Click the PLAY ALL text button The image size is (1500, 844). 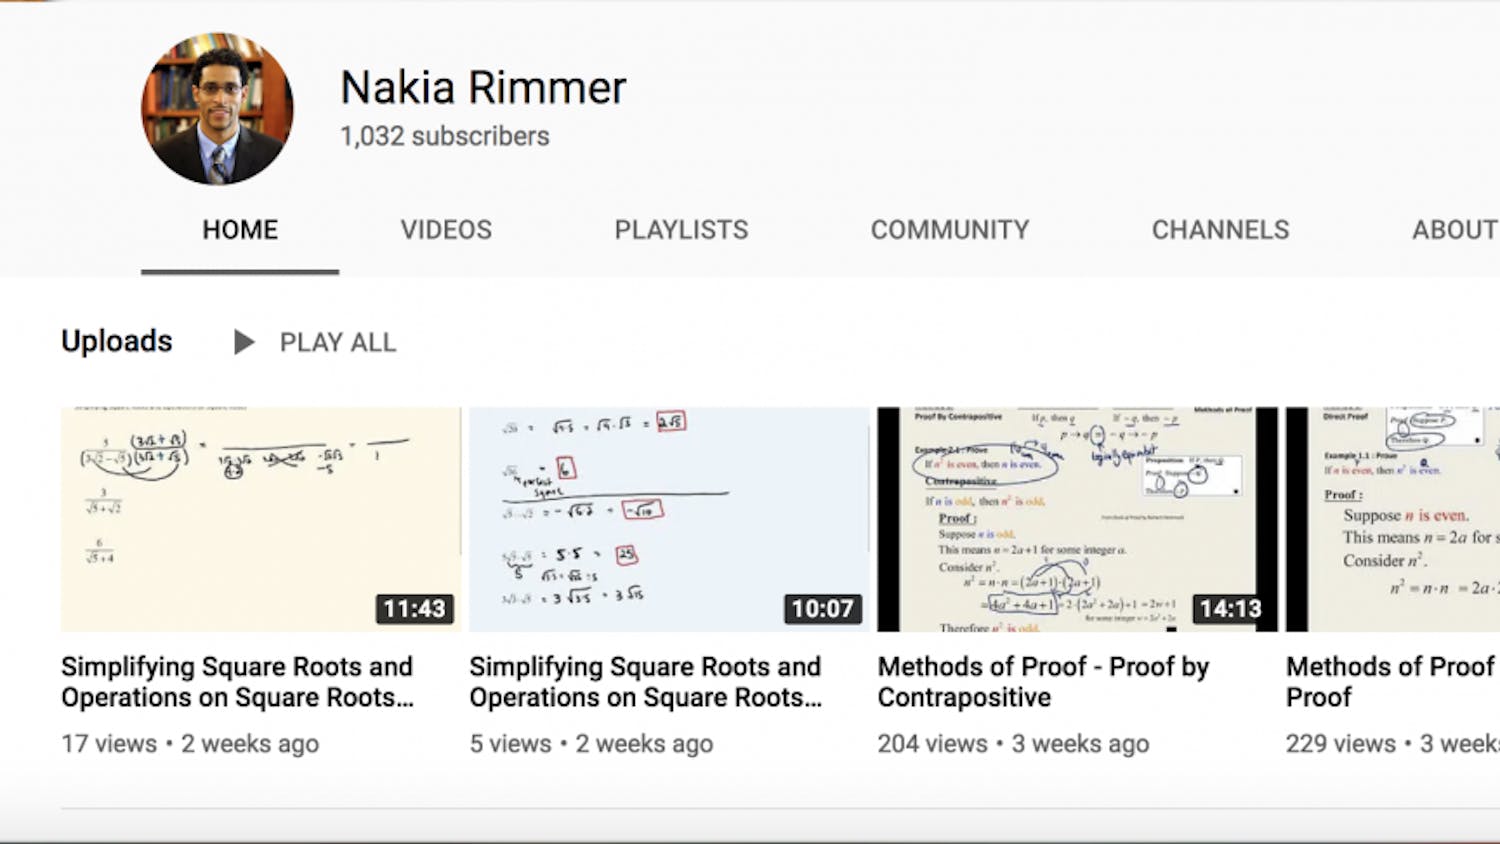pyautogui.click(x=337, y=343)
